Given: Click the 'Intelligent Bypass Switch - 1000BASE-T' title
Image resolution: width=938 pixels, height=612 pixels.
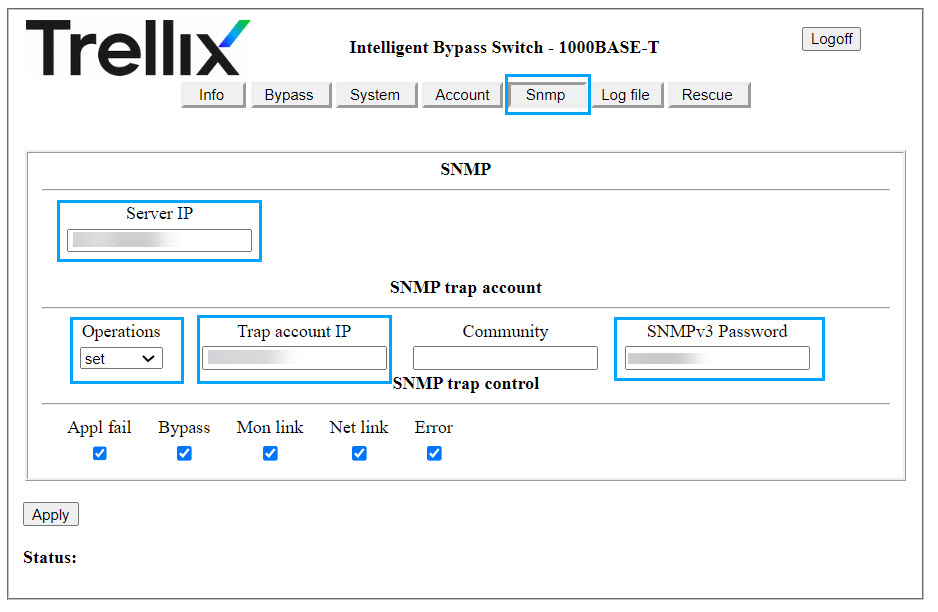Looking at the screenshot, I should [504, 47].
